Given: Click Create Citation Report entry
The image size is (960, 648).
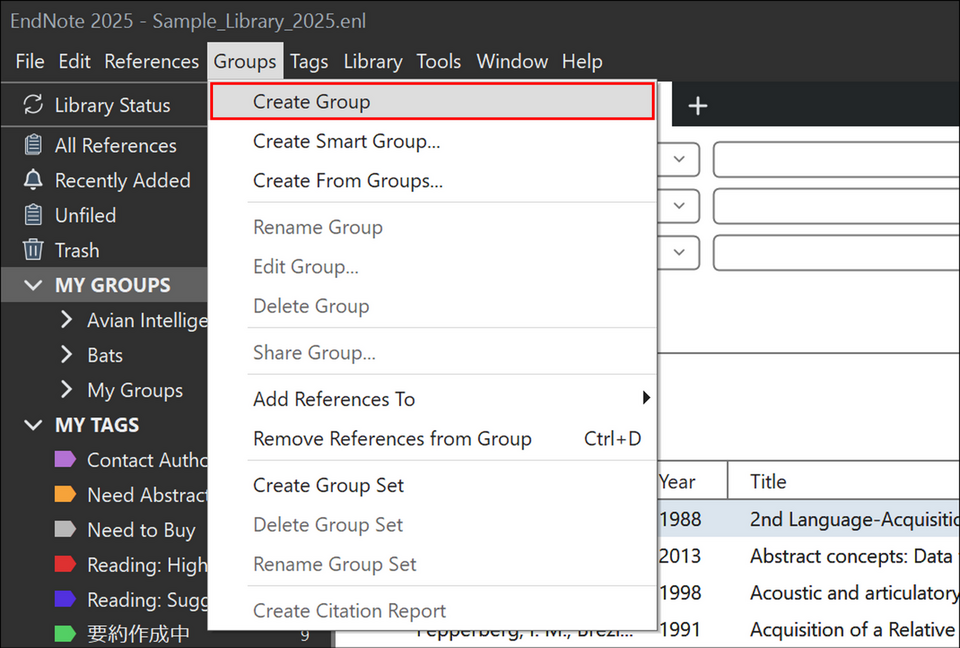Looking at the screenshot, I should click(x=432, y=610).
